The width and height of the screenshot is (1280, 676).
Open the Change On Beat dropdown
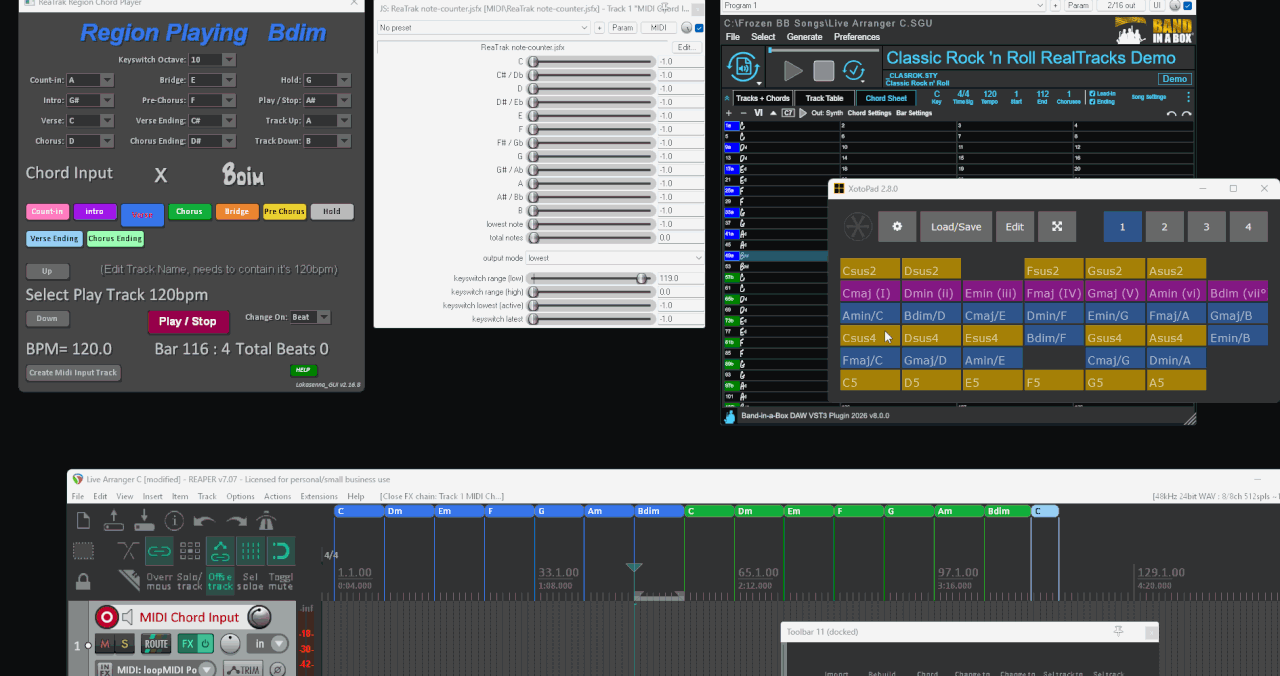(x=310, y=317)
